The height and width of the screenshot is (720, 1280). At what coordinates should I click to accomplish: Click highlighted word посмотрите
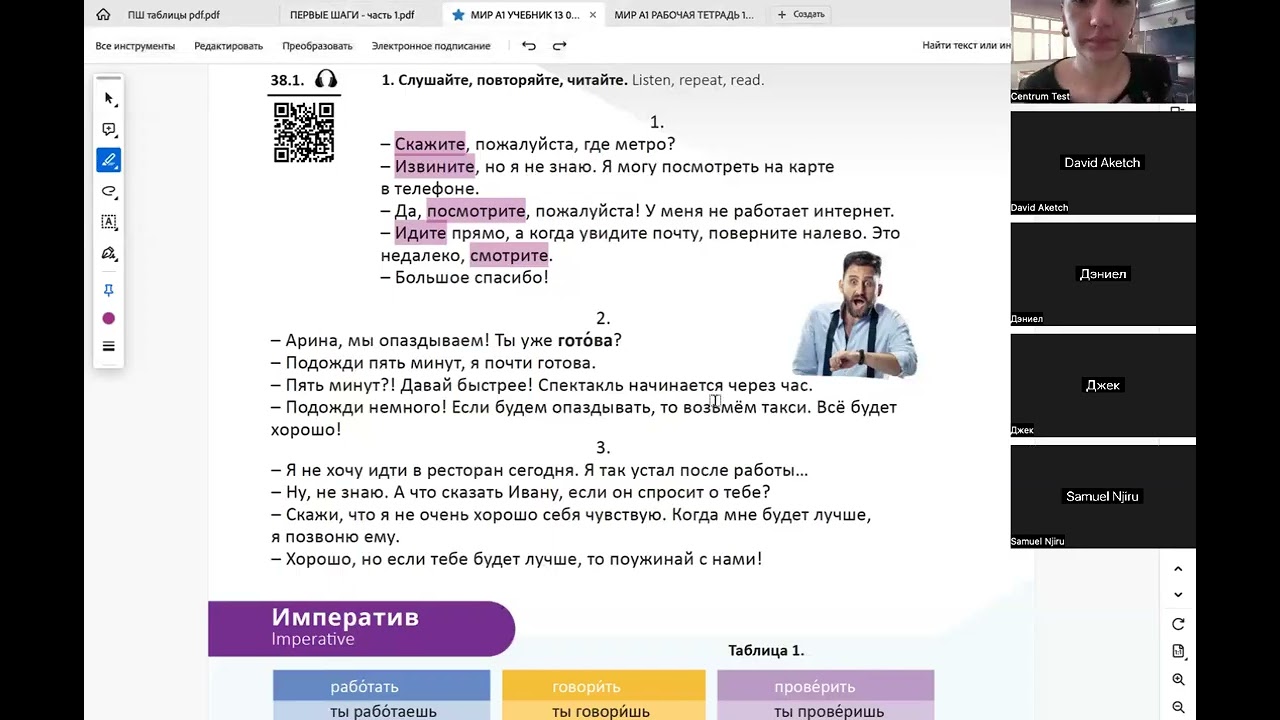[476, 211]
